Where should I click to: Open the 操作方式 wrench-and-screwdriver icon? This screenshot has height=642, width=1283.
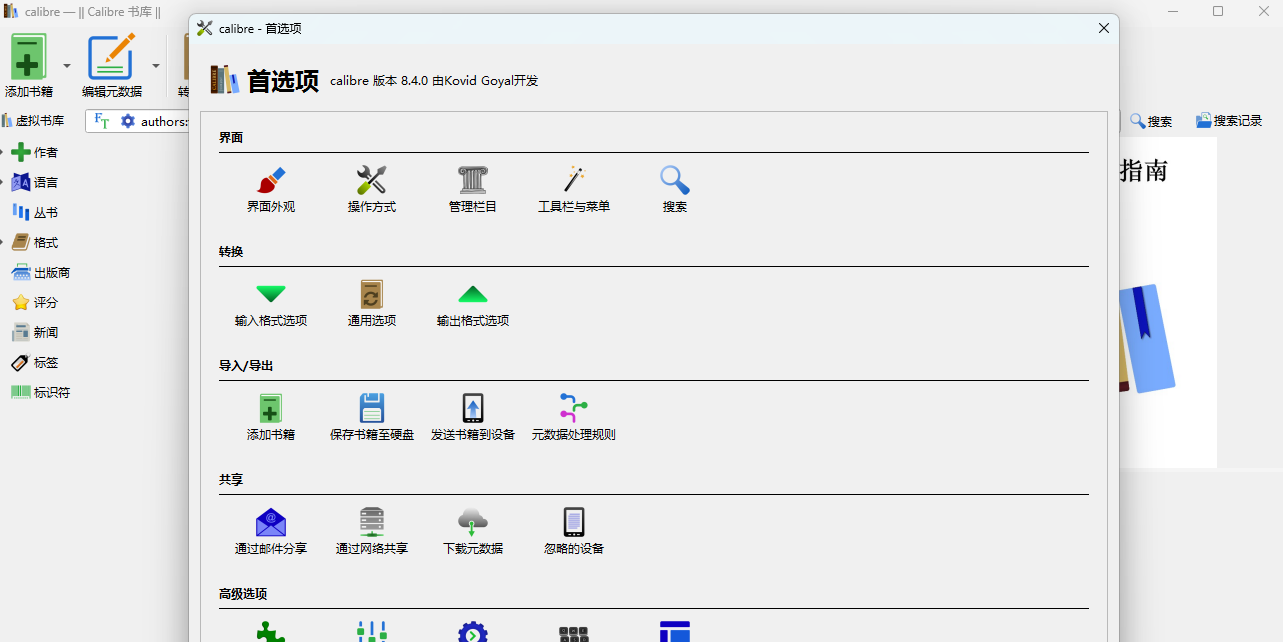point(372,181)
